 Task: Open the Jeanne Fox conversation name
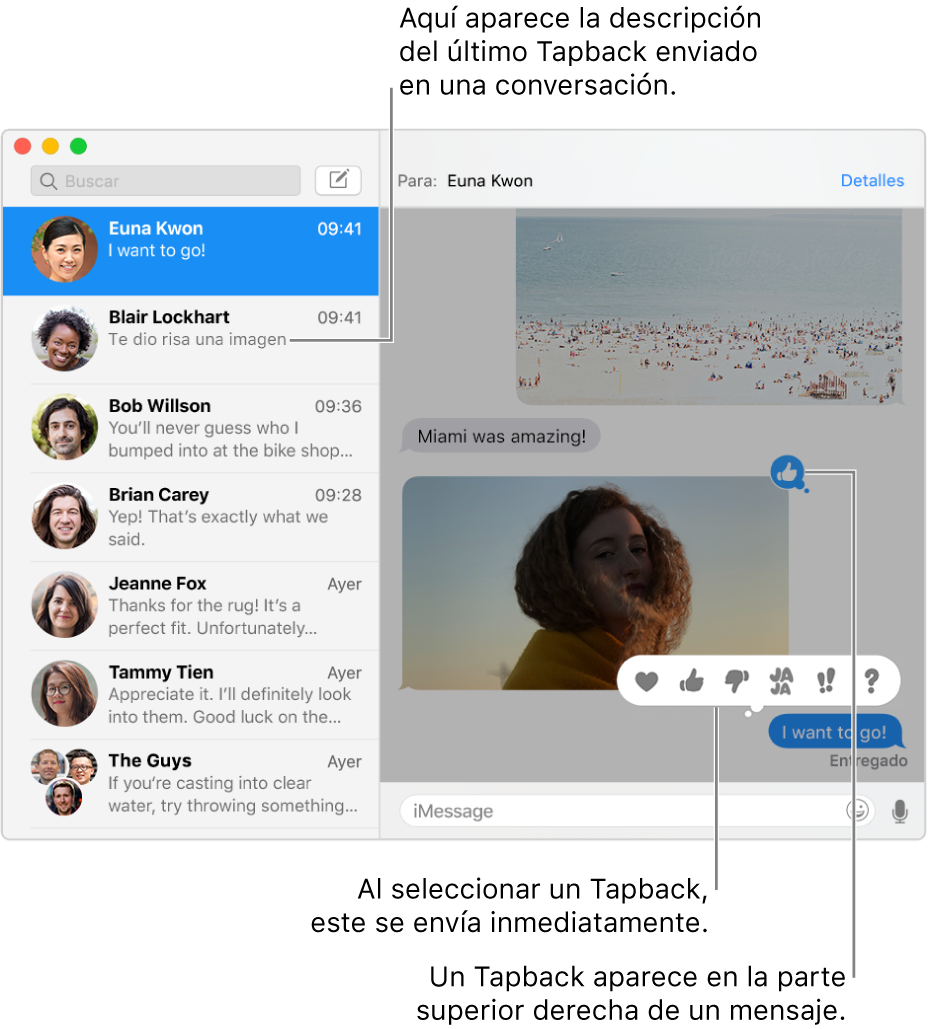[x=157, y=583]
